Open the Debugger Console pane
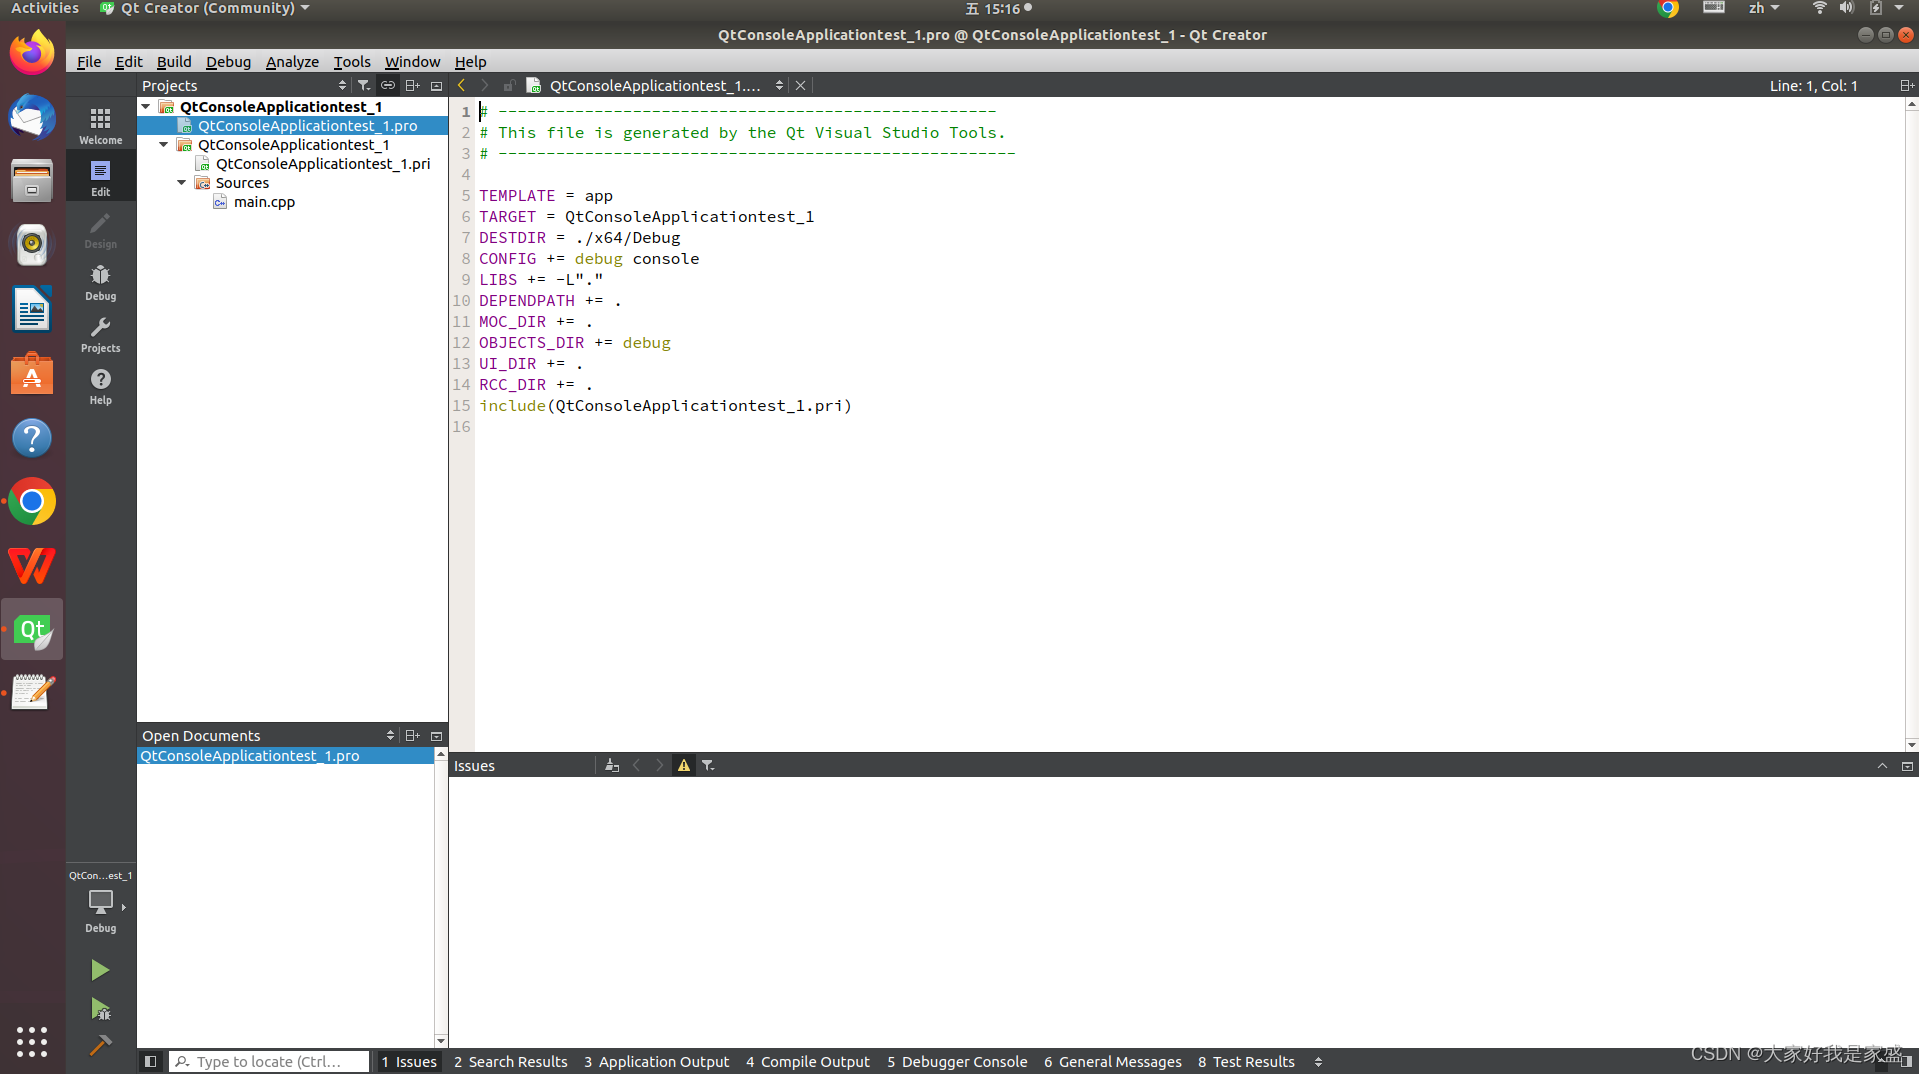1919x1074 pixels. 957,1062
